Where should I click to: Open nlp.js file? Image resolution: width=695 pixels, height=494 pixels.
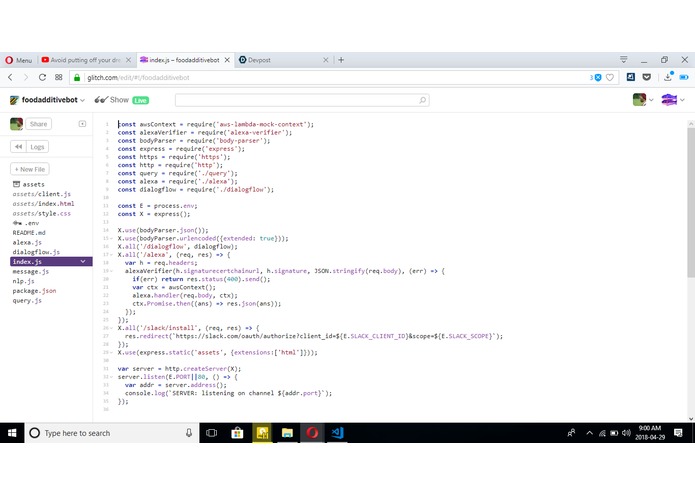pos(23,281)
